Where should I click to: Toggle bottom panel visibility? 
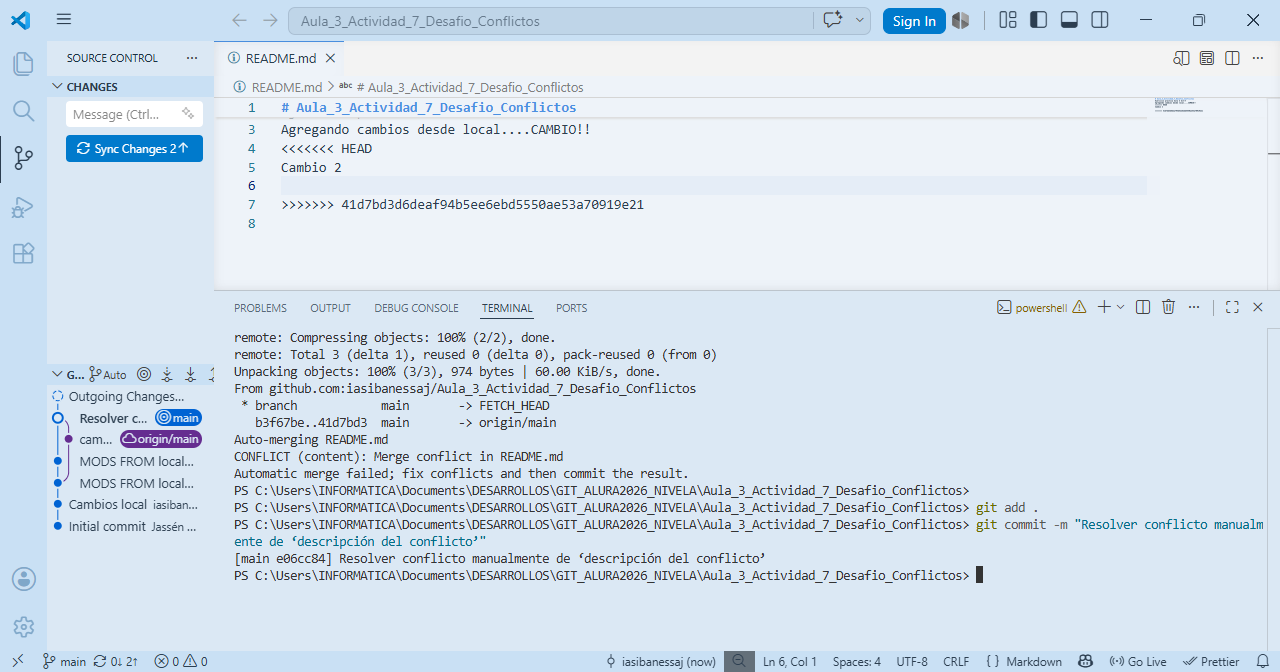pos(1069,20)
